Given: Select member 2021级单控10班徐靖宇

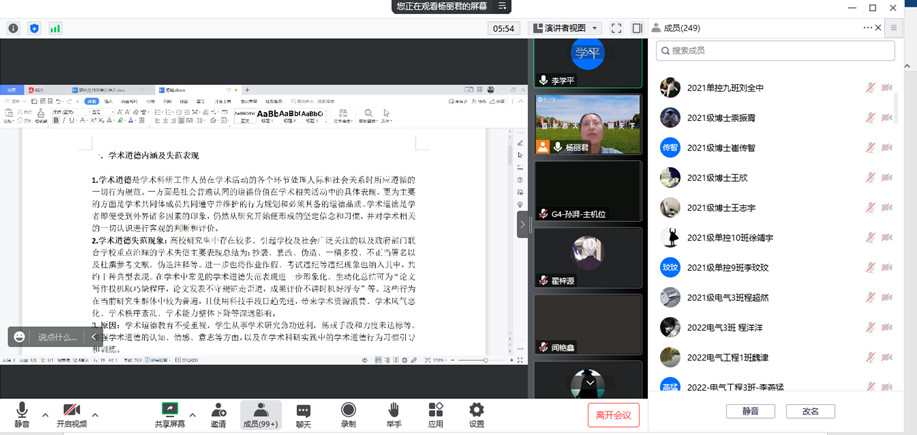Looking at the screenshot, I should coord(777,237).
